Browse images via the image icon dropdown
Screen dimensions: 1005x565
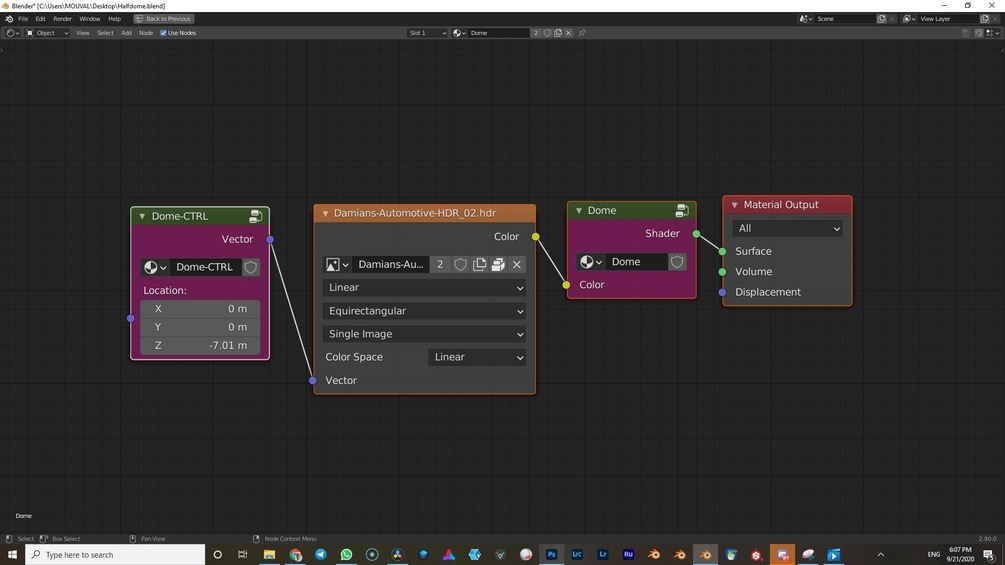(337, 265)
